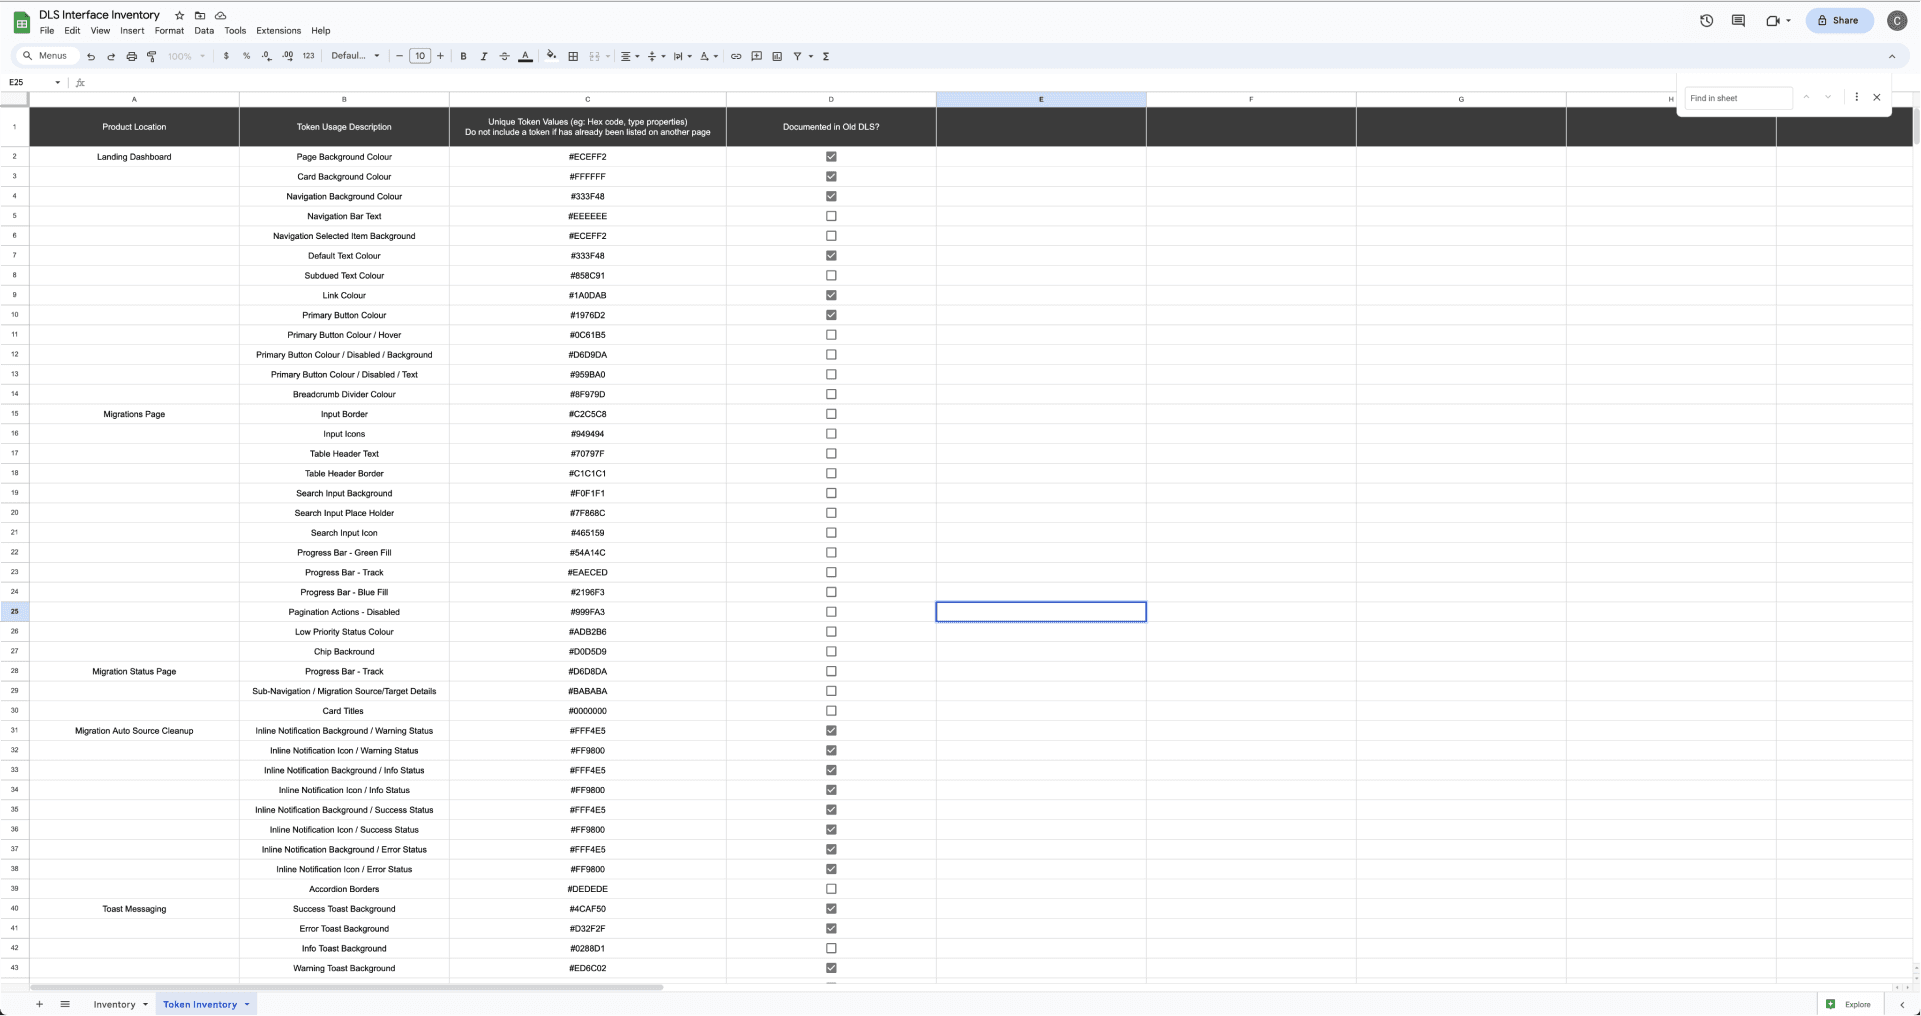The height and width of the screenshot is (1016, 1921).
Task: Open the font family dropdown
Action: click(355, 57)
